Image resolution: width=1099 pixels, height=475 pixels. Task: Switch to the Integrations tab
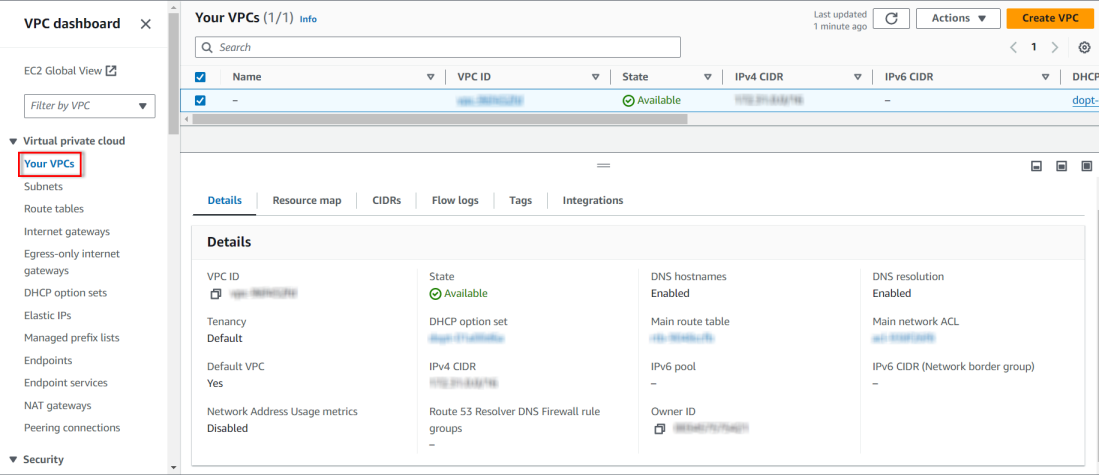[593, 200]
